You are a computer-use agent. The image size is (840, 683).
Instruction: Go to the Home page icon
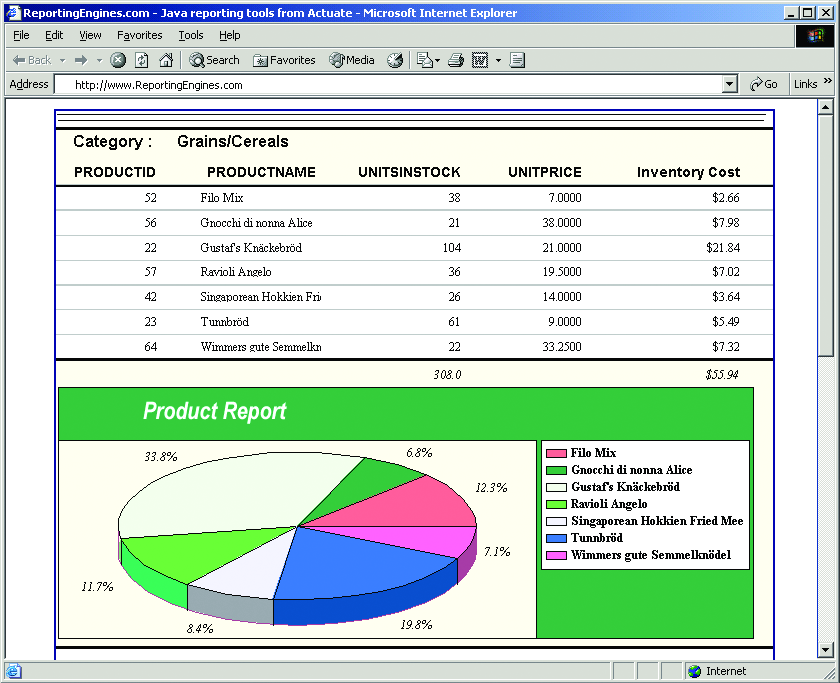click(x=166, y=60)
